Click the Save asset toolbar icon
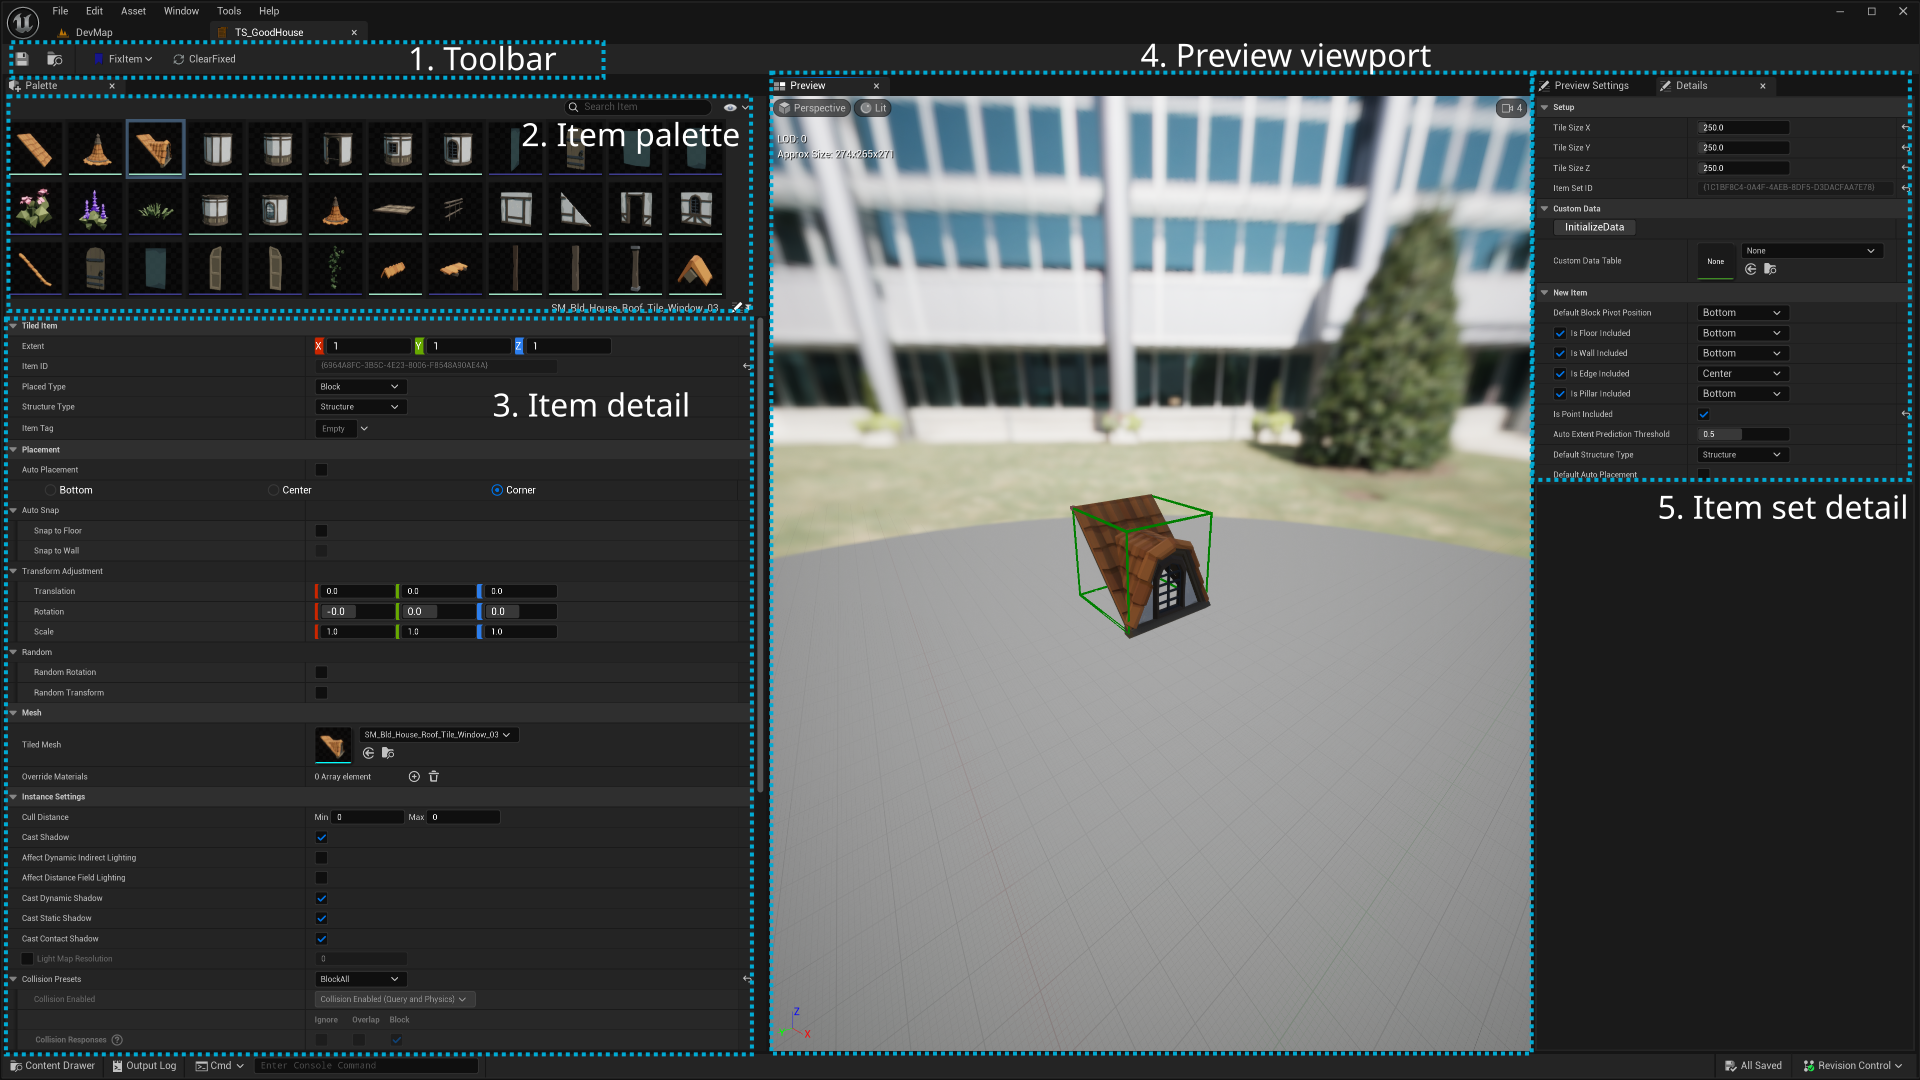Screen dimensions: 1920x1080 tap(22, 59)
